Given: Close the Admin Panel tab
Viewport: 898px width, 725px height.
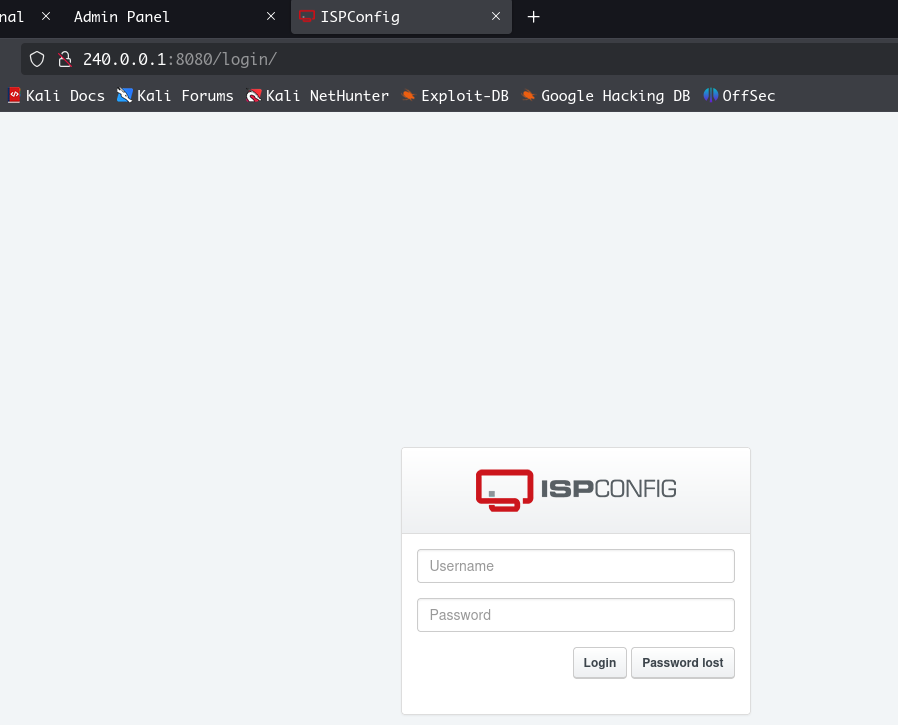Looking at the screenshot, I should (x=271, y=17).
